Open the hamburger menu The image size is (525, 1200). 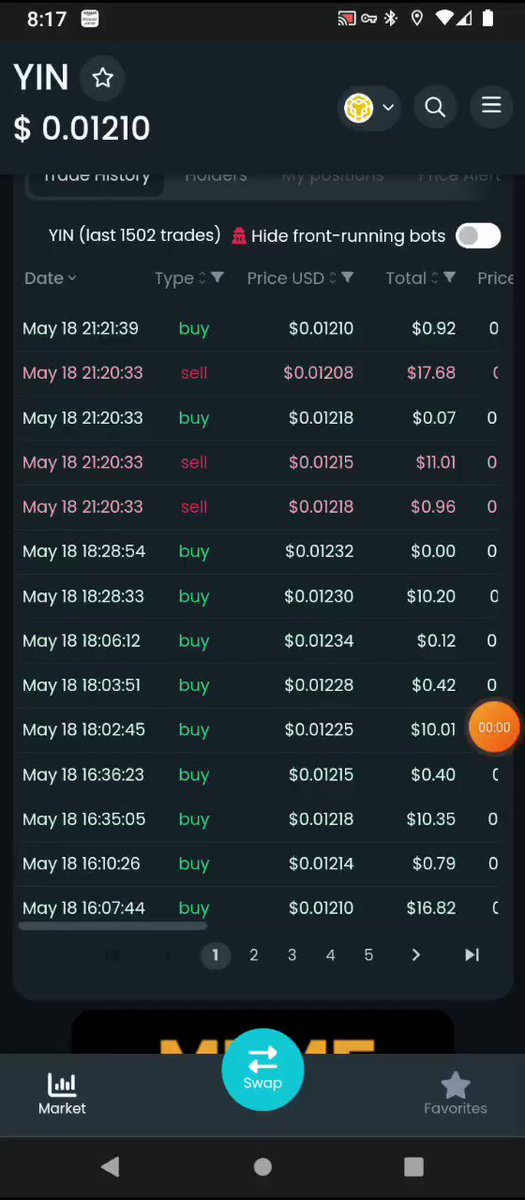[491, 104]
